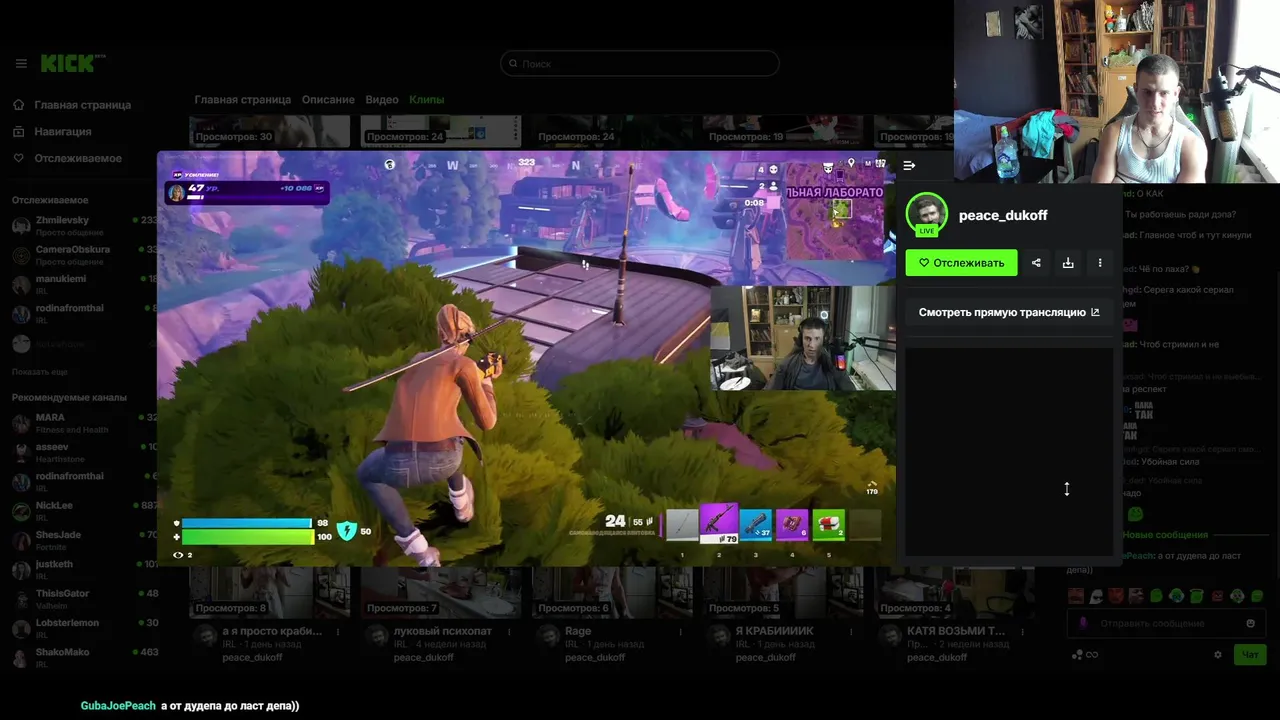
Task: Click the Lobsterlemon channel avatar
Action: coord(21,628)
